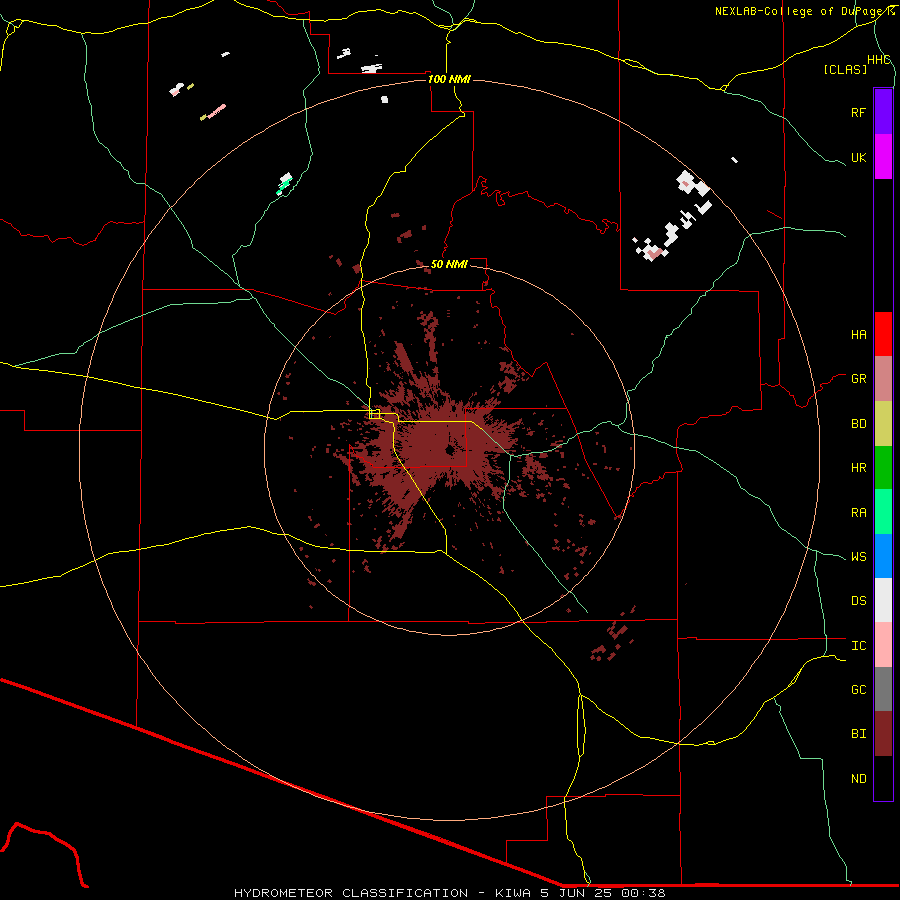Click the HR legend label

858,468
